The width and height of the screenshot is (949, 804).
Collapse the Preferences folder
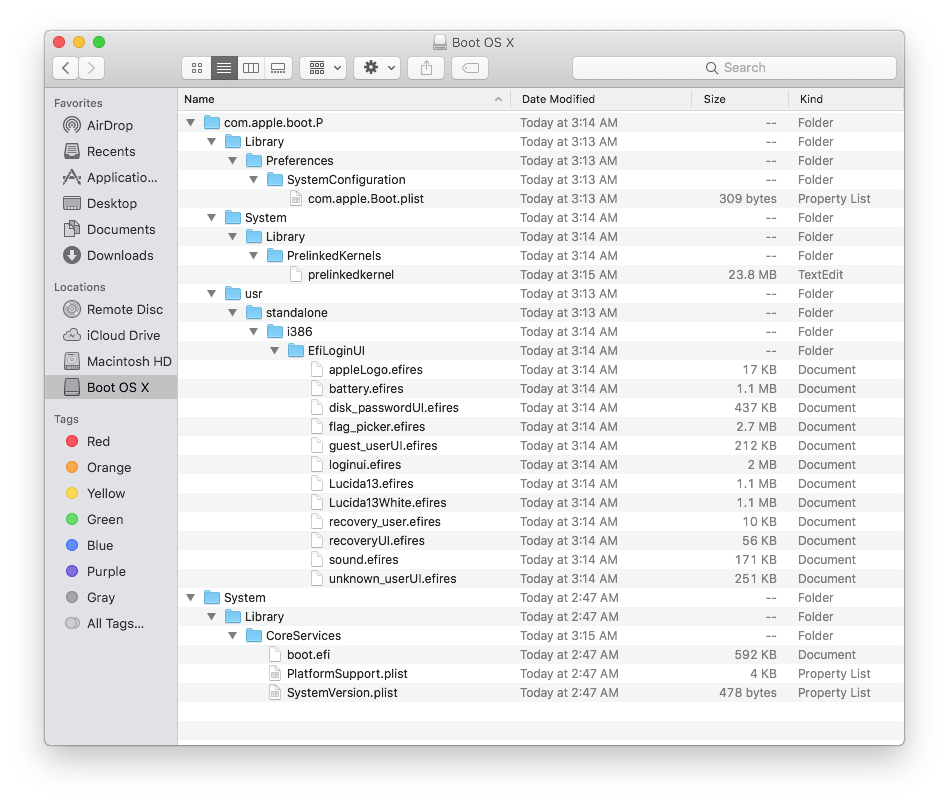pyautogui.click(x=232, y=161)
